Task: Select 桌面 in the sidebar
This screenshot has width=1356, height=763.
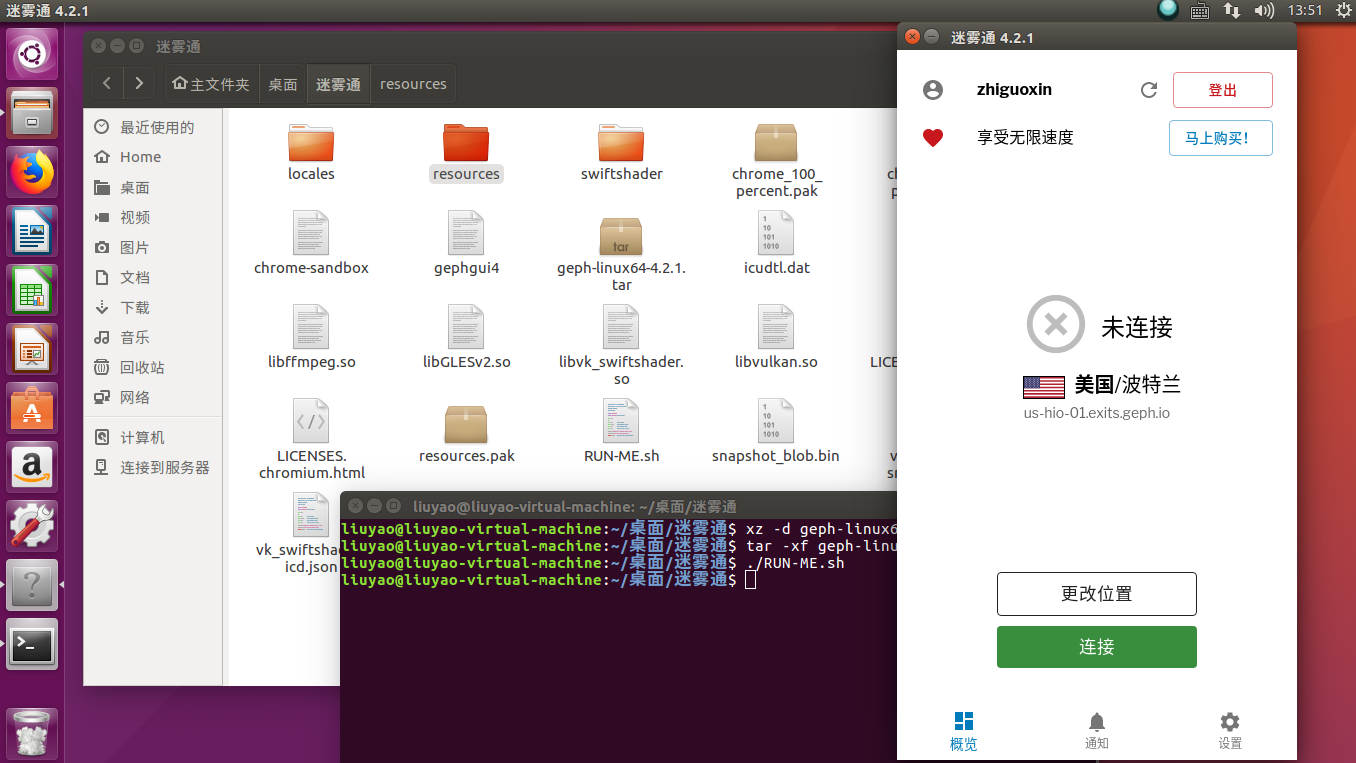Action: click(155, 187)
